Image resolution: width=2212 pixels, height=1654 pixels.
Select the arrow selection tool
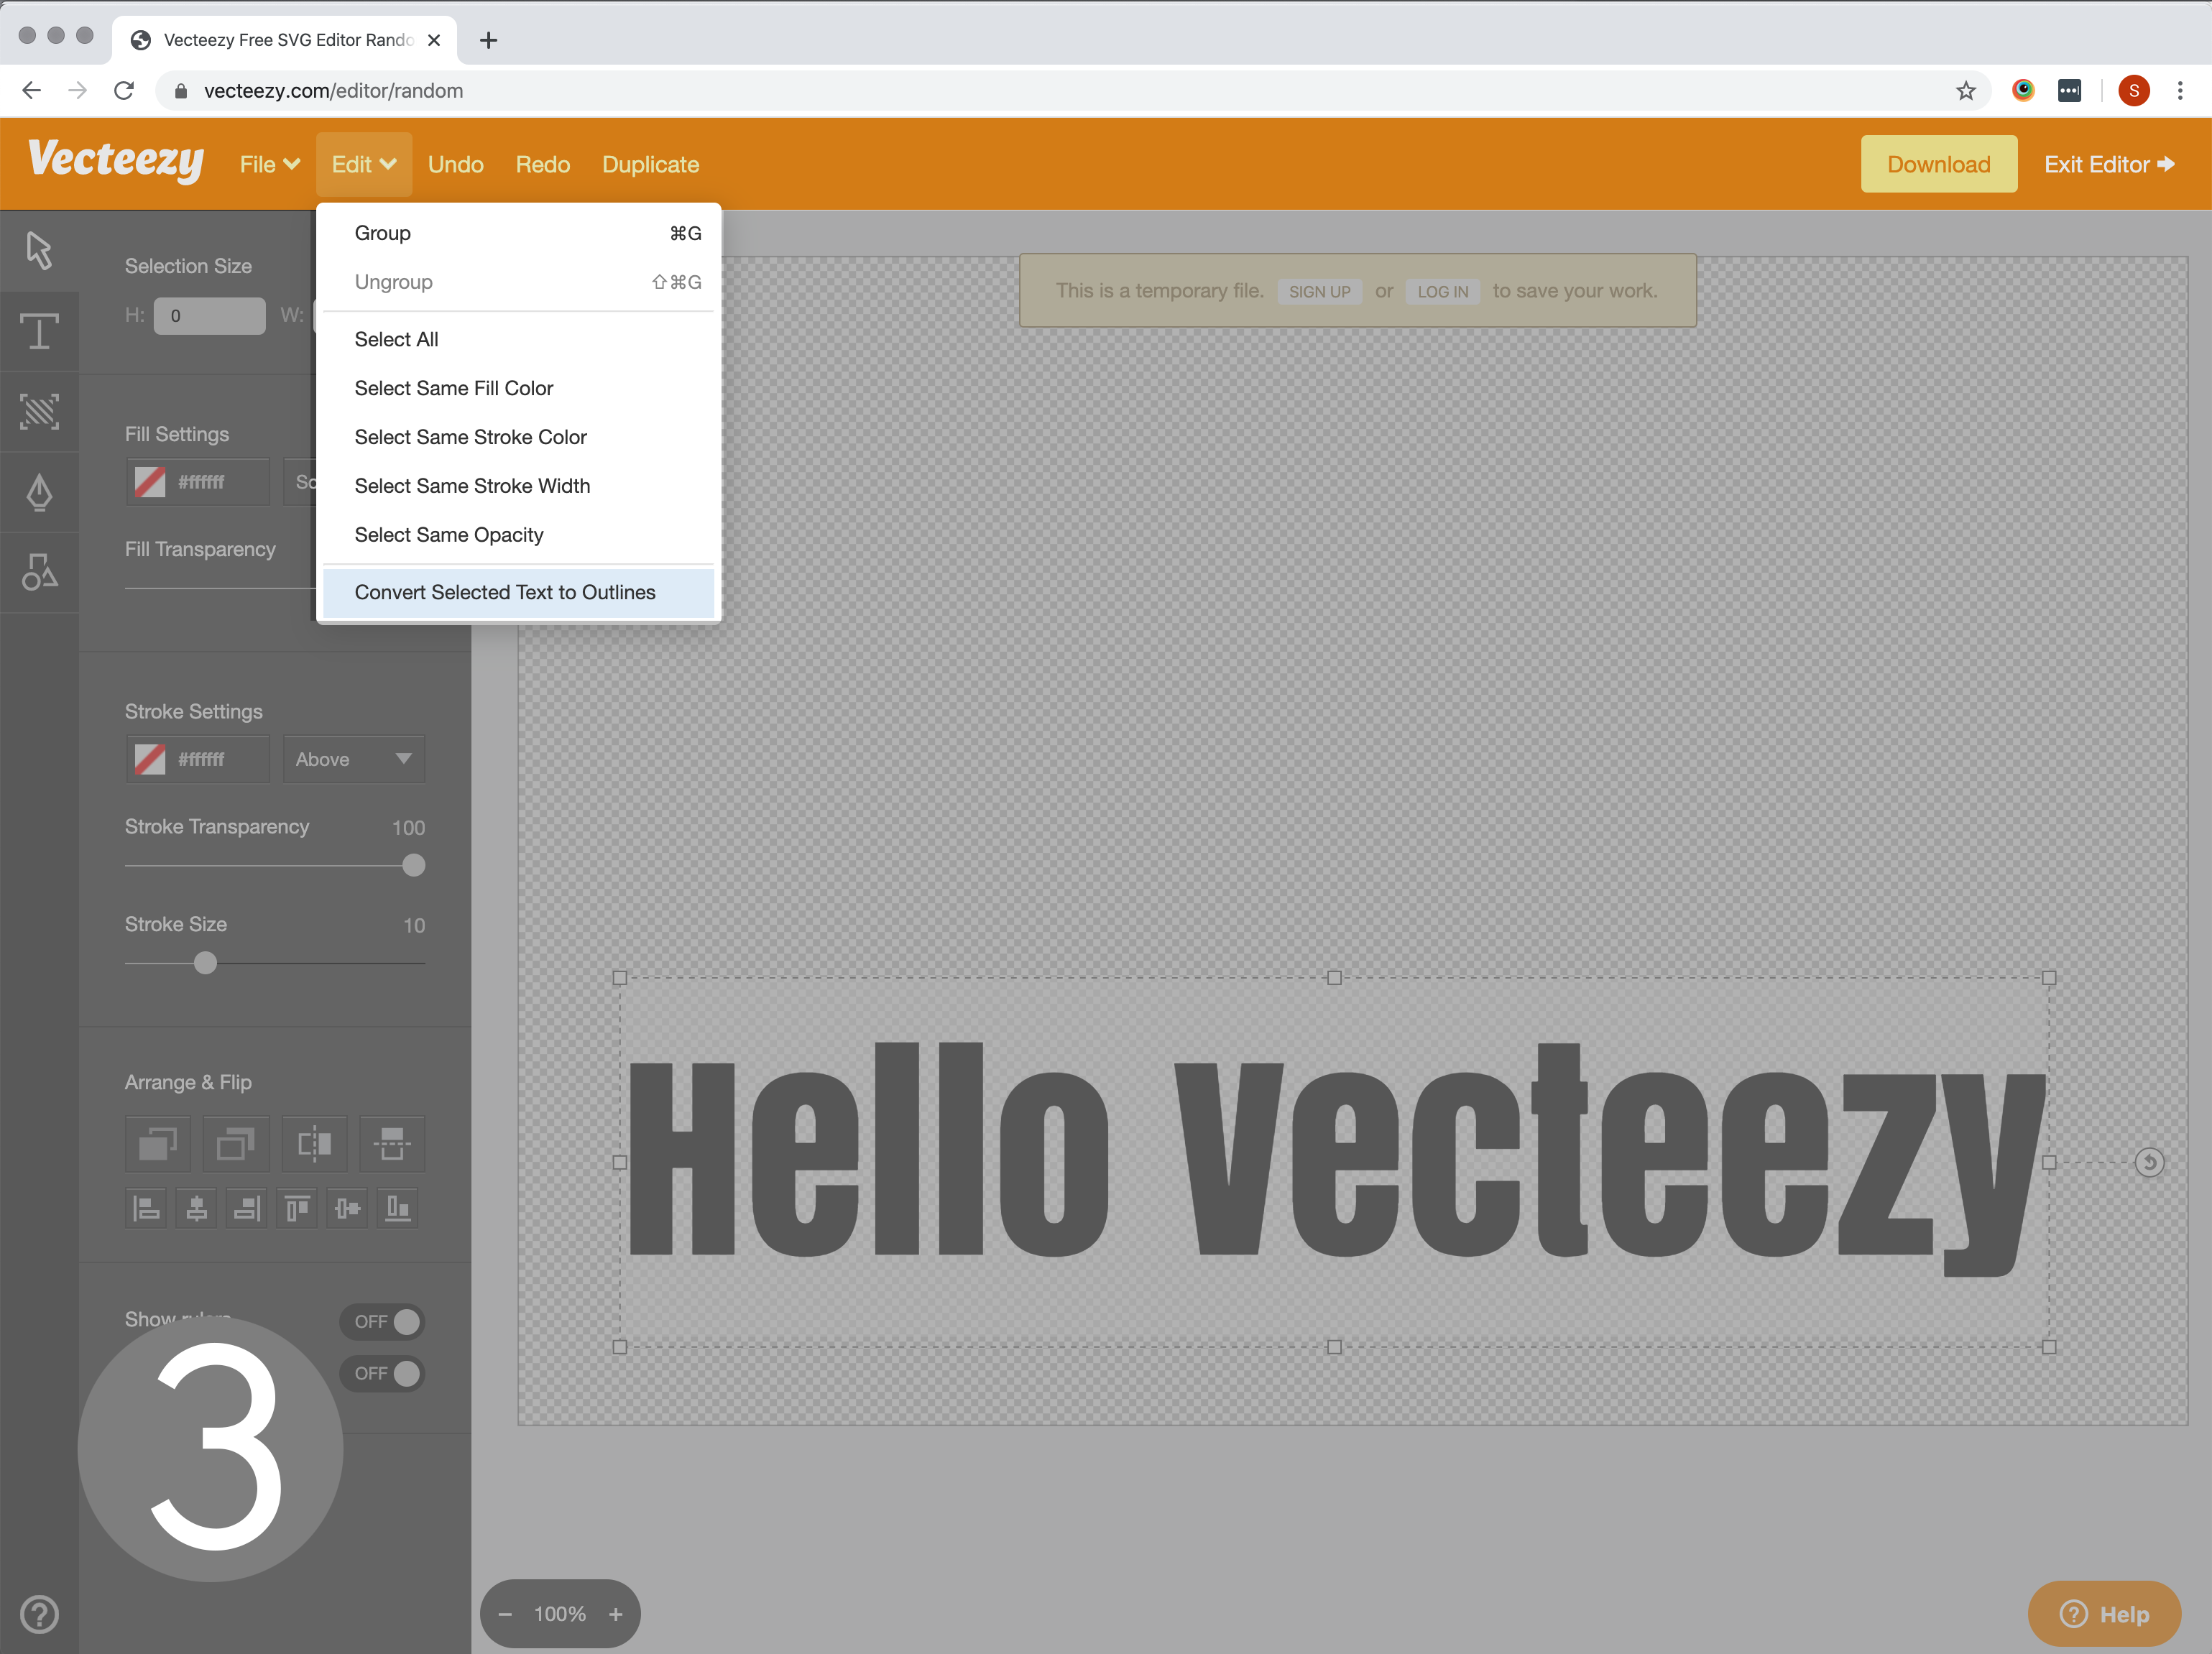tap(39, 250)
